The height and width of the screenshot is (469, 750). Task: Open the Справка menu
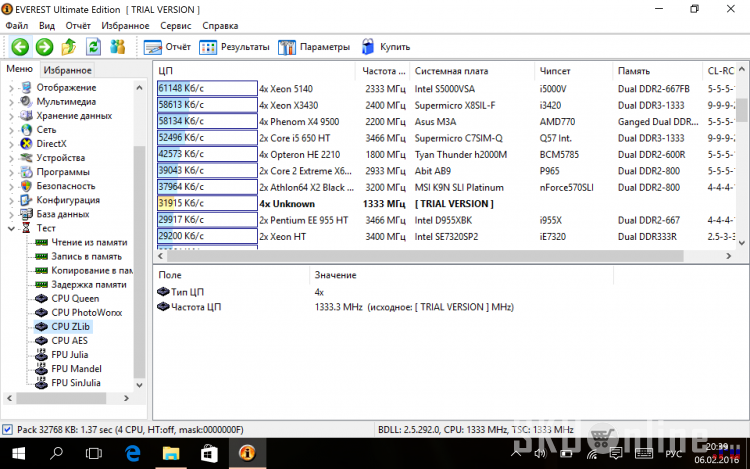(220, 26)
